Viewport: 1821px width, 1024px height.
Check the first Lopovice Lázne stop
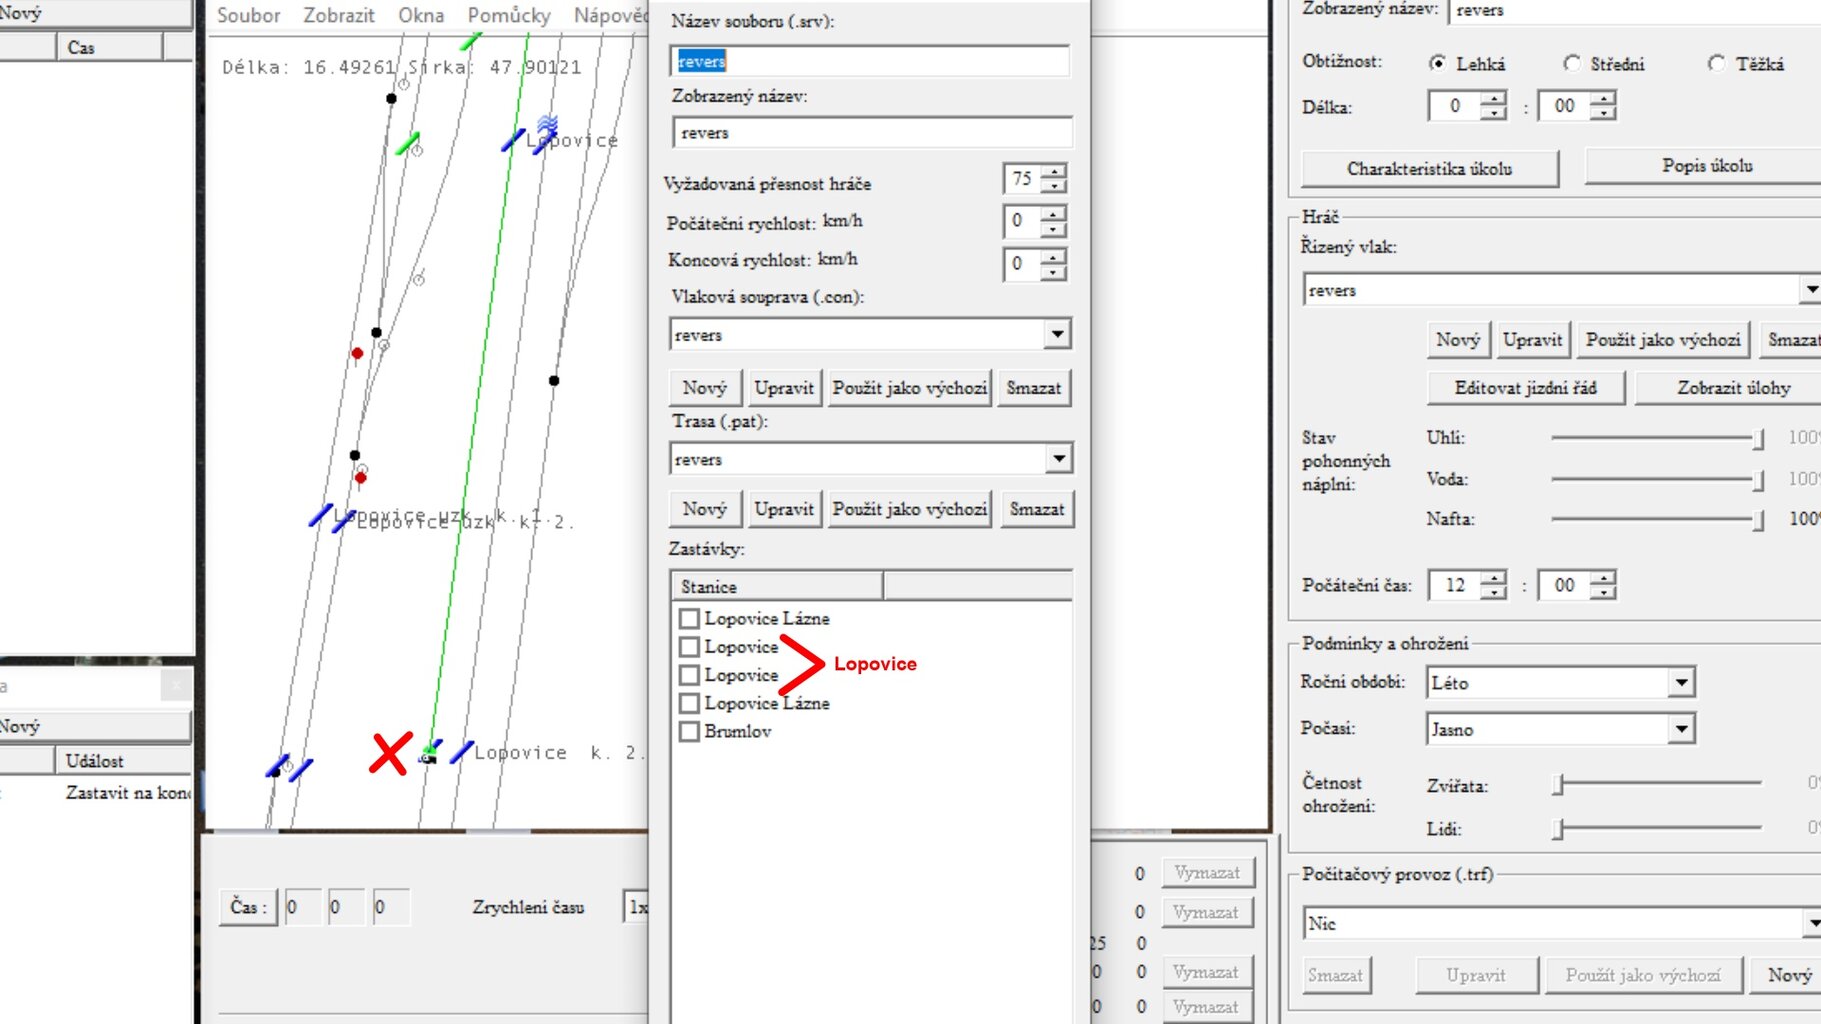pos(689,618)
